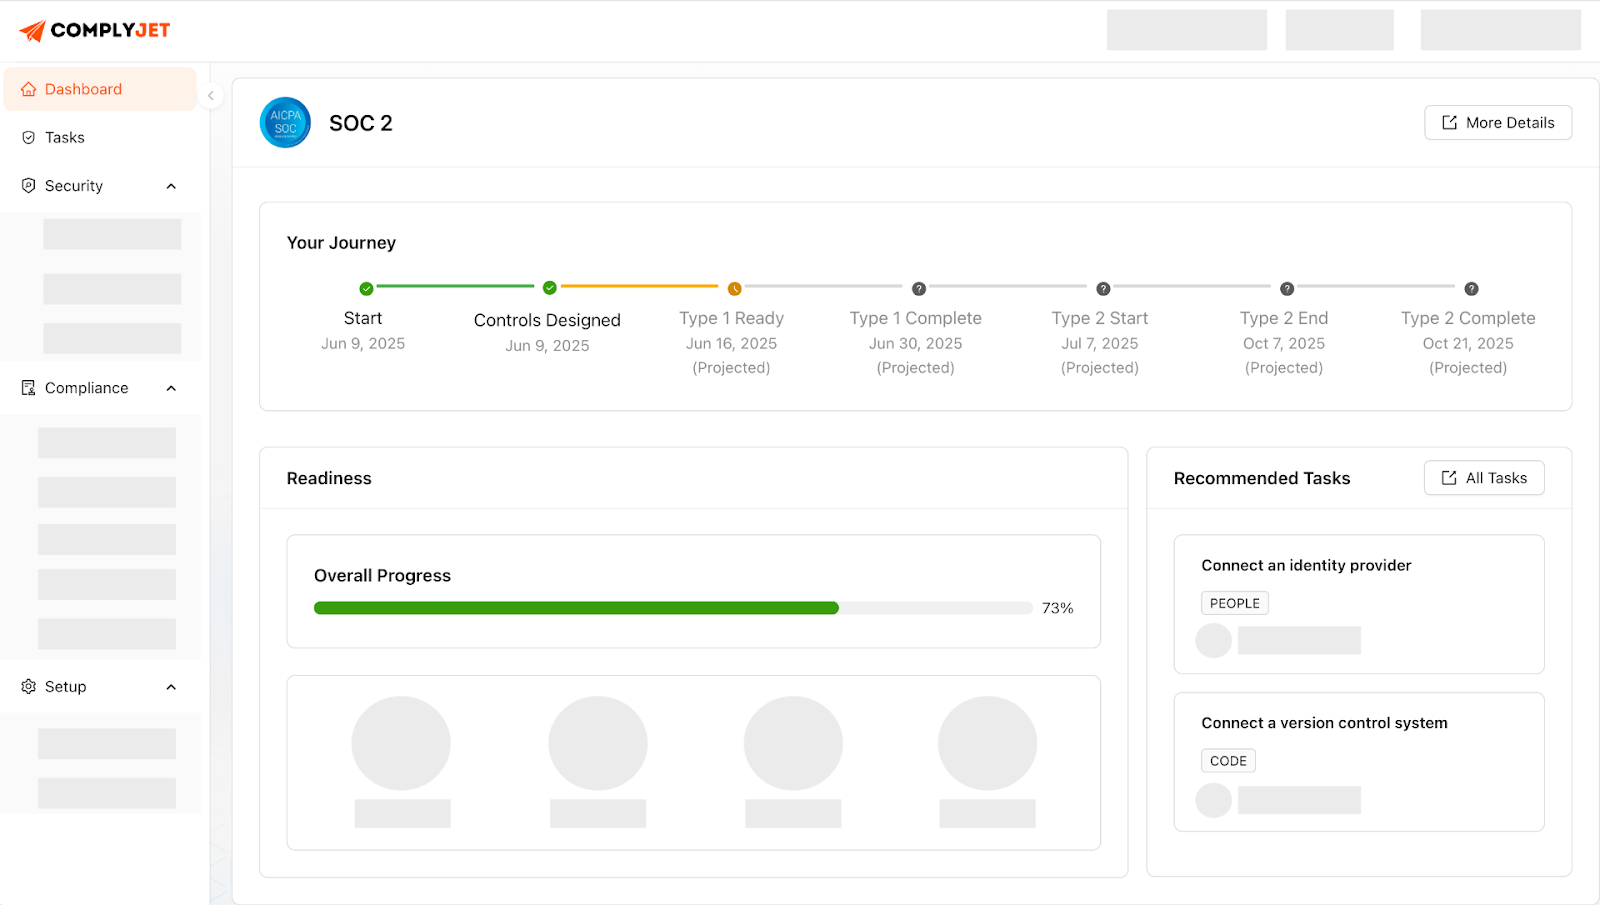The image size is (1600, 905).
Task: Collapse the Compliance section
Action: (x=171, y=387)
